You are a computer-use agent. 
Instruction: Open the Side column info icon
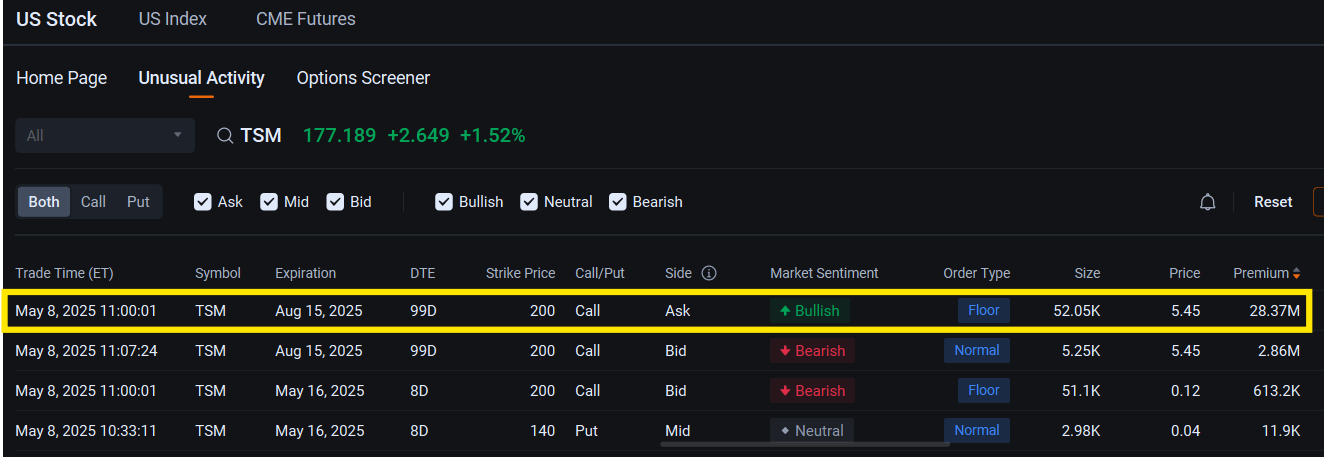[709, 273]
